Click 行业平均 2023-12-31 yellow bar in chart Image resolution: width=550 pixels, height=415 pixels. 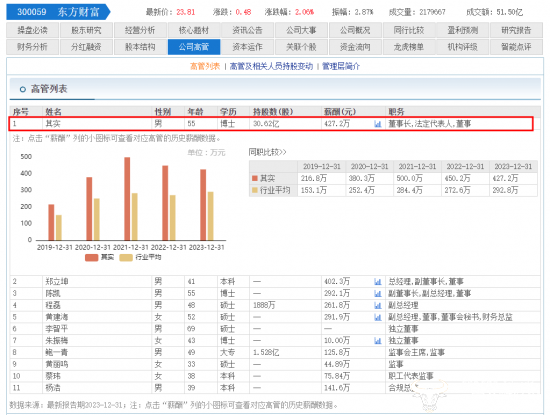coord(210,216)
